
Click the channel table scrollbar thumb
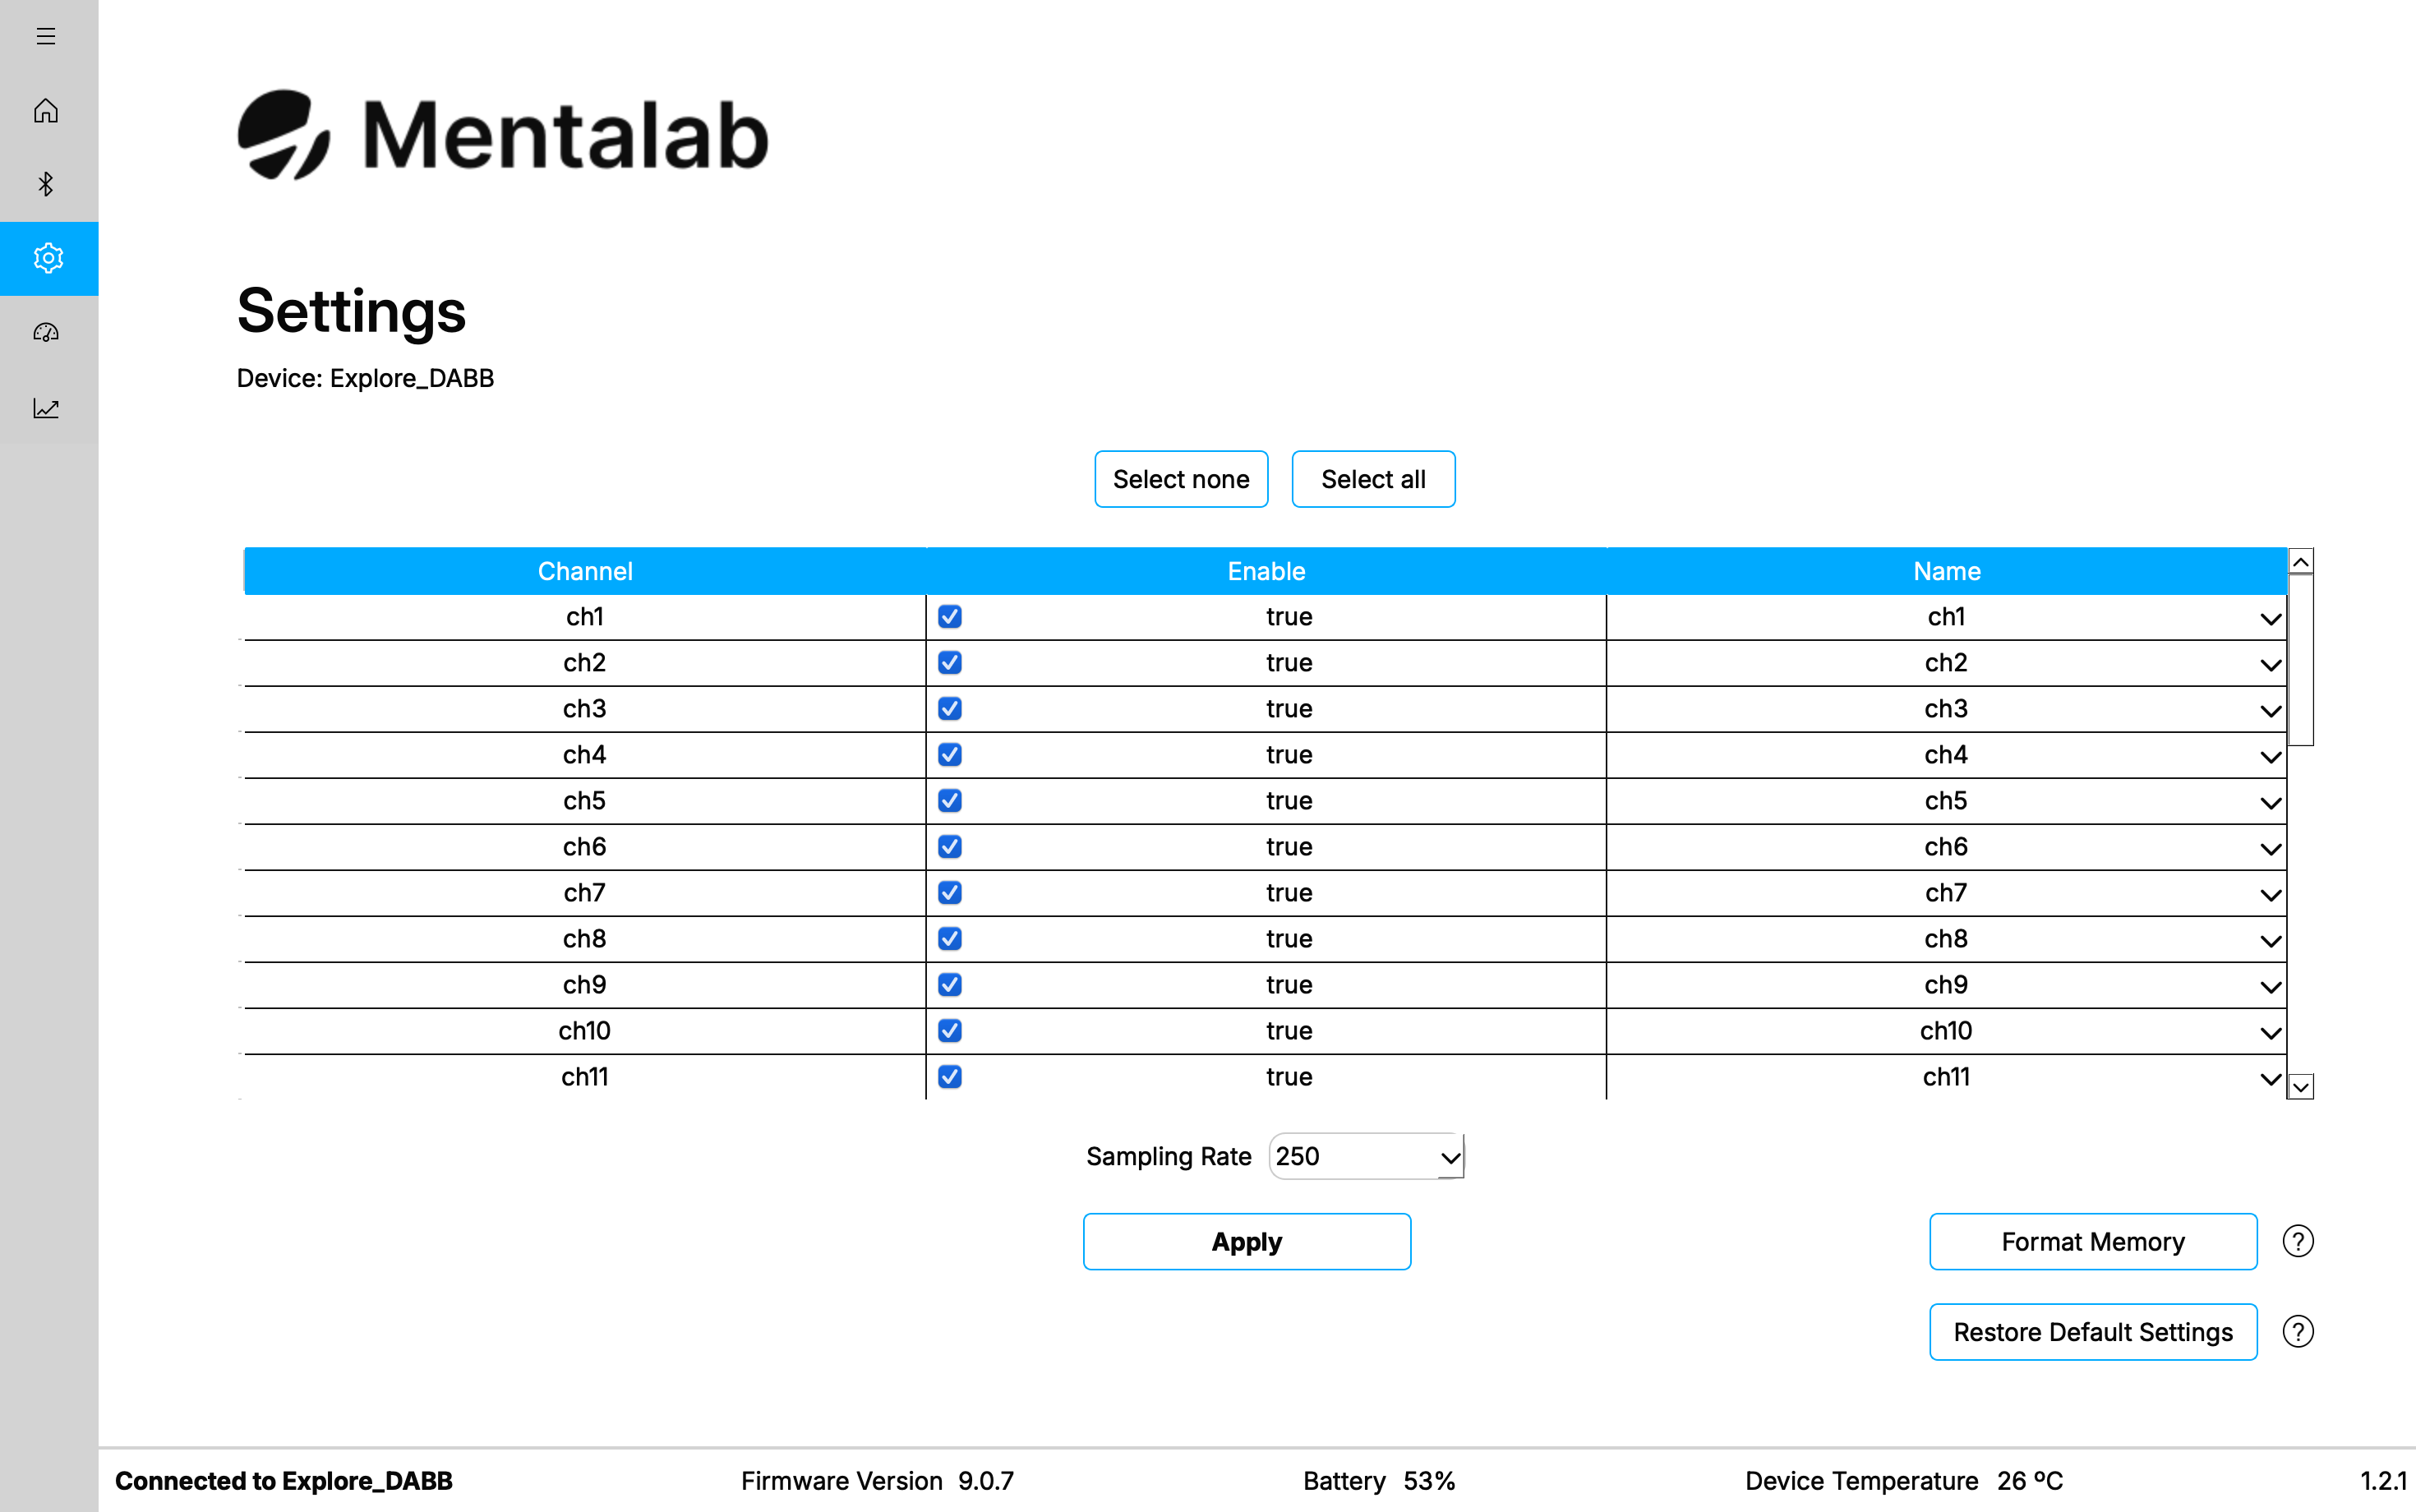click(2301, 660)
